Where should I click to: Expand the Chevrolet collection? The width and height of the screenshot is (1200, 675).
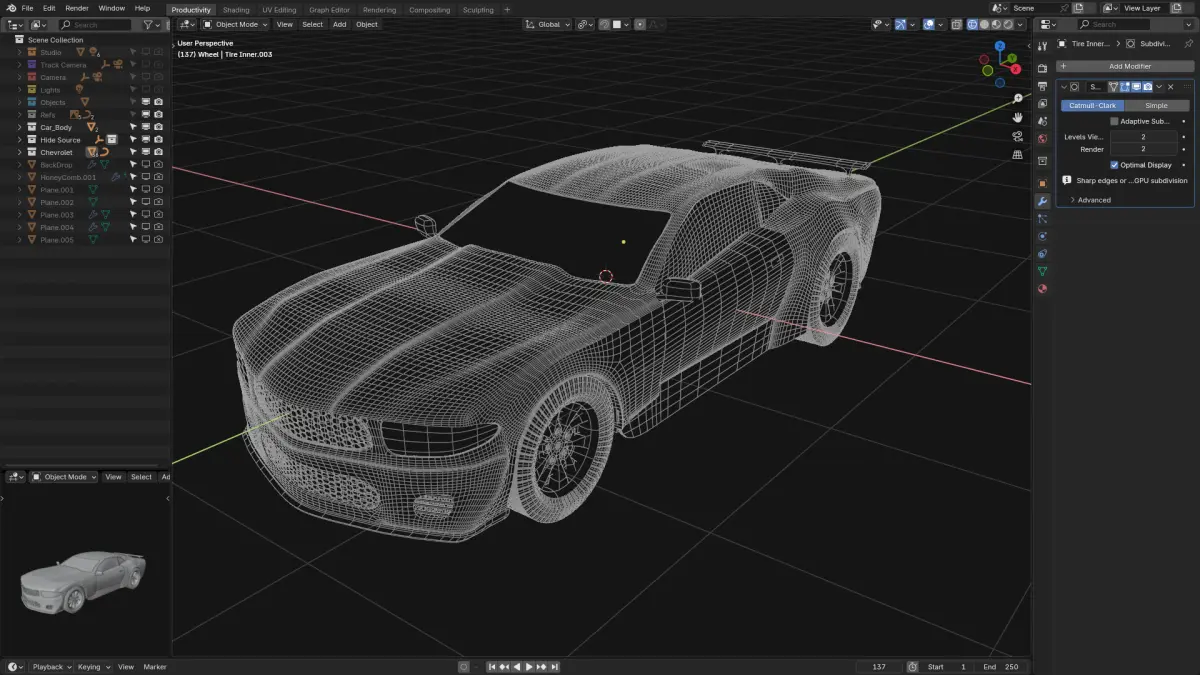pyautogui.click(x=19, y=152)
